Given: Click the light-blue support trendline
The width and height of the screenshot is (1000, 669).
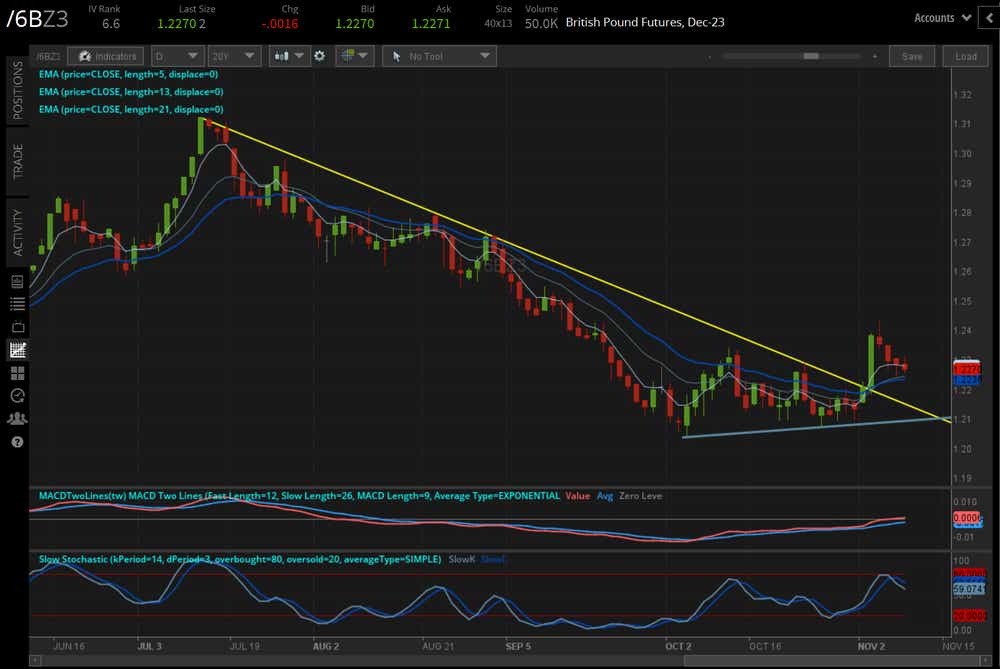Looking at the screenshot, I should (x=816, y=427).
